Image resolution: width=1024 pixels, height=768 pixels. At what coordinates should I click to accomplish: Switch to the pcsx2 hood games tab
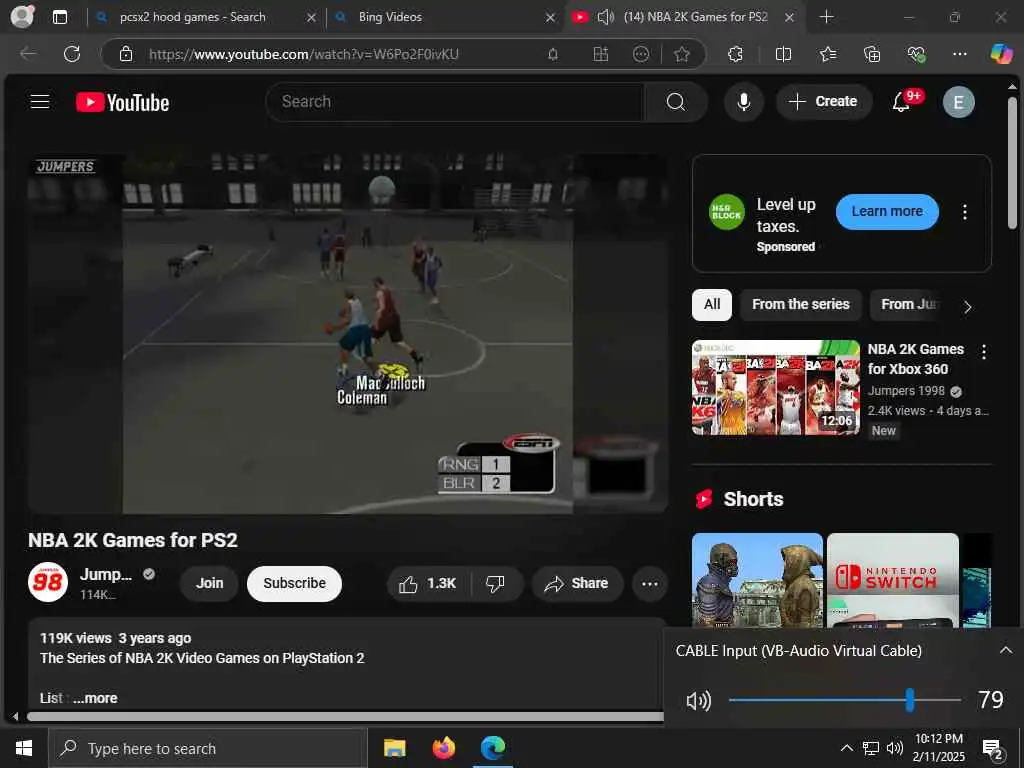click(204, 17)
